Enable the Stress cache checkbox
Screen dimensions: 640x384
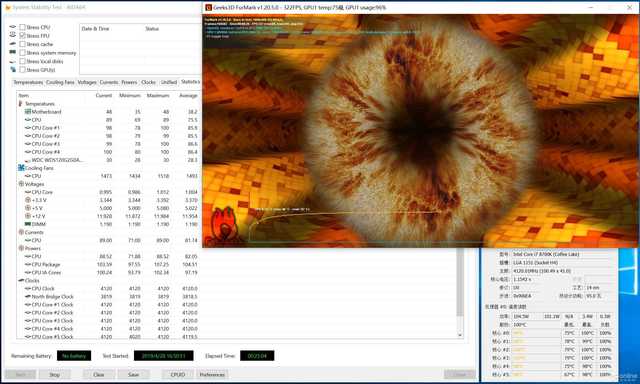pos(22,44)
